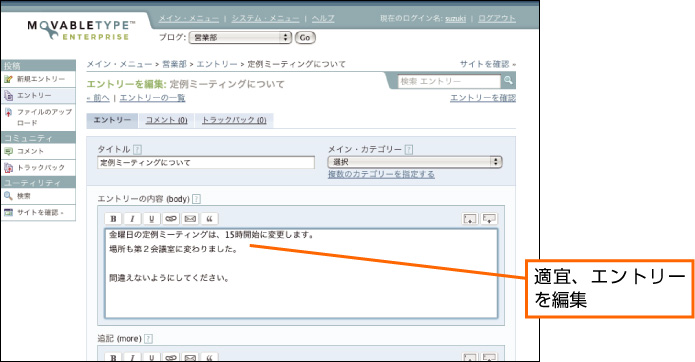Switch to the エントリー tab
695x362 pixels.
pos(112,120)
